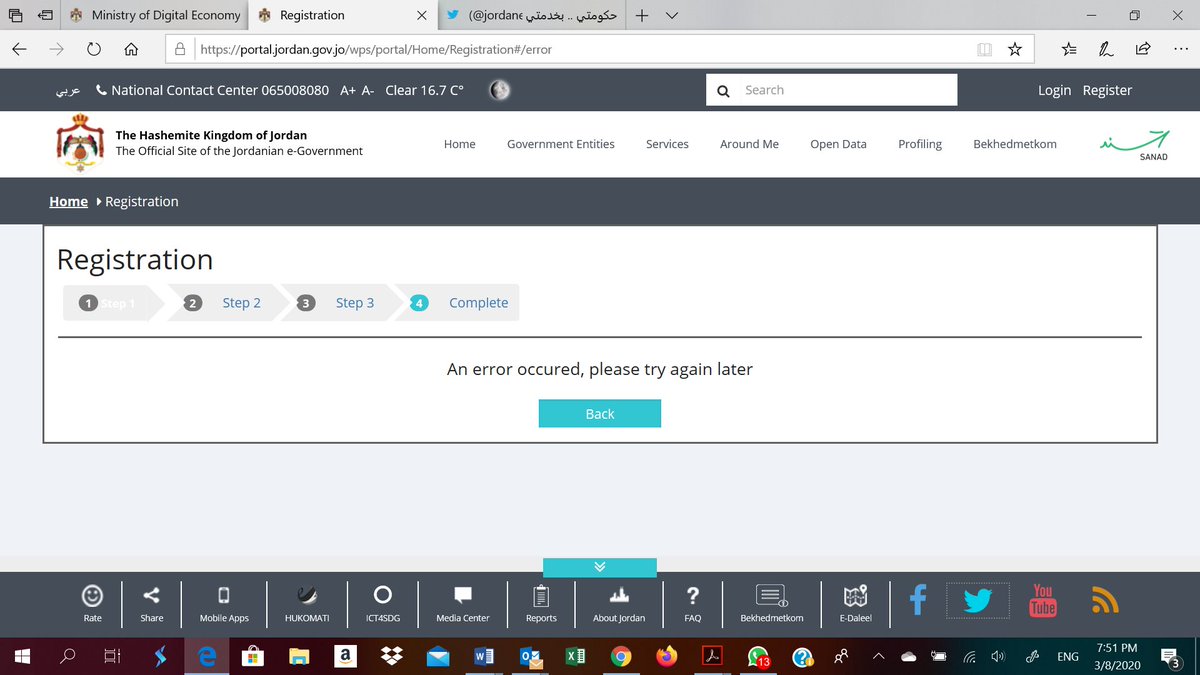Collapse the footer bar with chevron
The width and height of the screenshot is (1200, 675).
point(600,567)
